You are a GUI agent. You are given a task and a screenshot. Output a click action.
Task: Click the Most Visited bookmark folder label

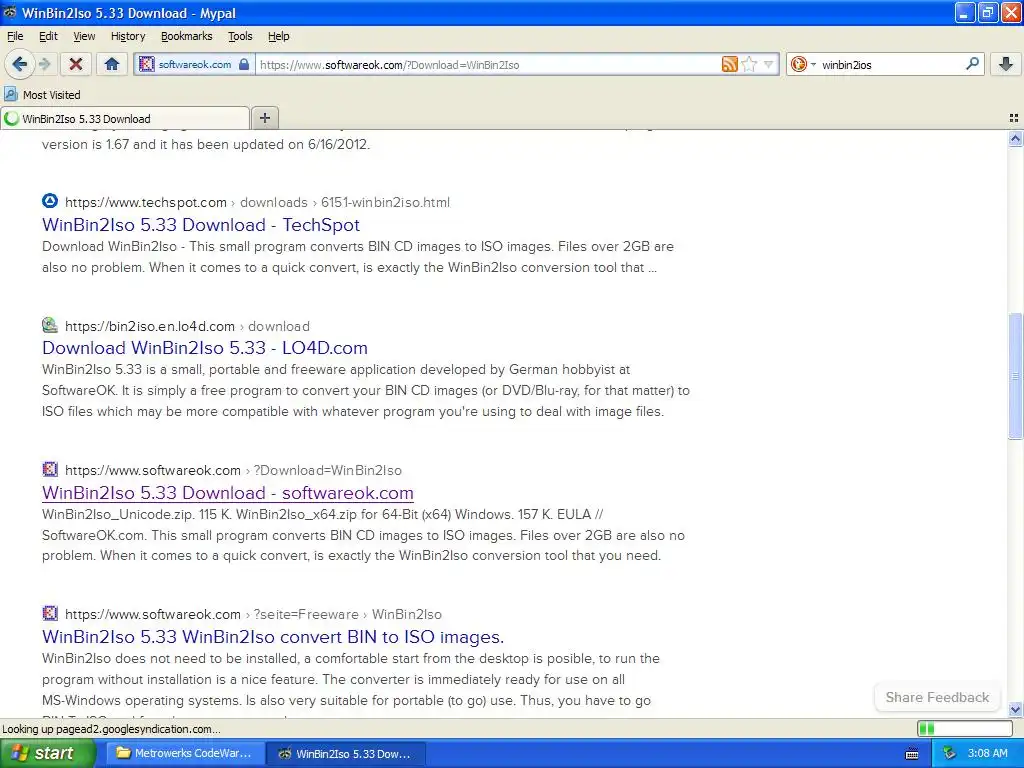point(52,95)
